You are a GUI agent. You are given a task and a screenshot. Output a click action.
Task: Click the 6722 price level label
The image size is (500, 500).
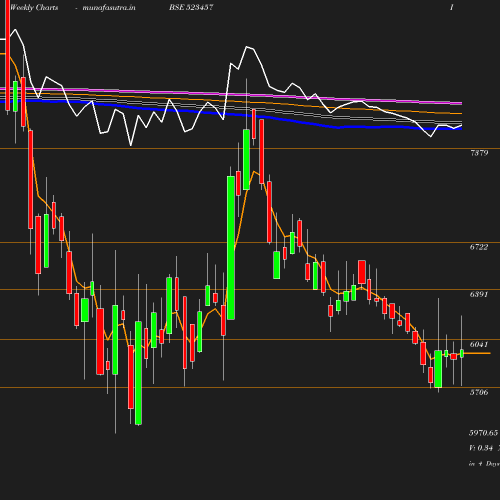[479, 247]
